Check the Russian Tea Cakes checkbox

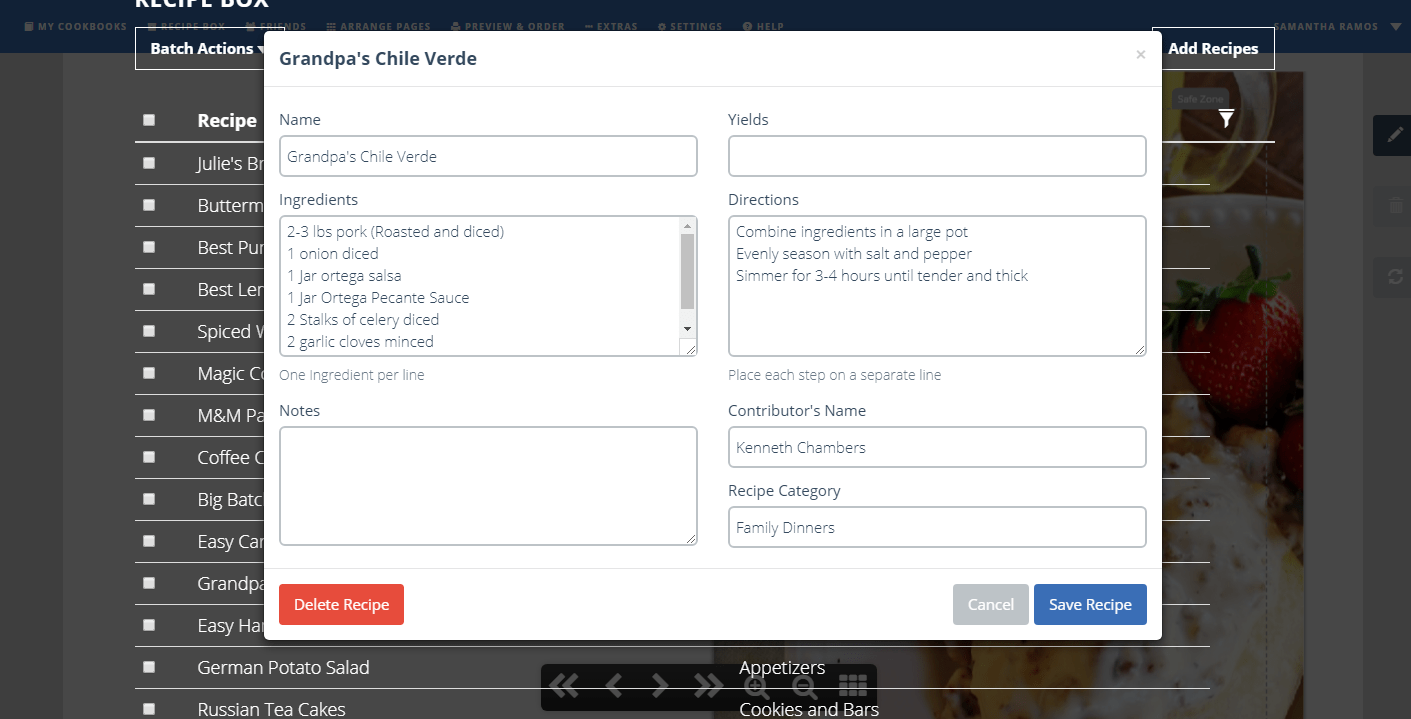[x=149, y=708]
